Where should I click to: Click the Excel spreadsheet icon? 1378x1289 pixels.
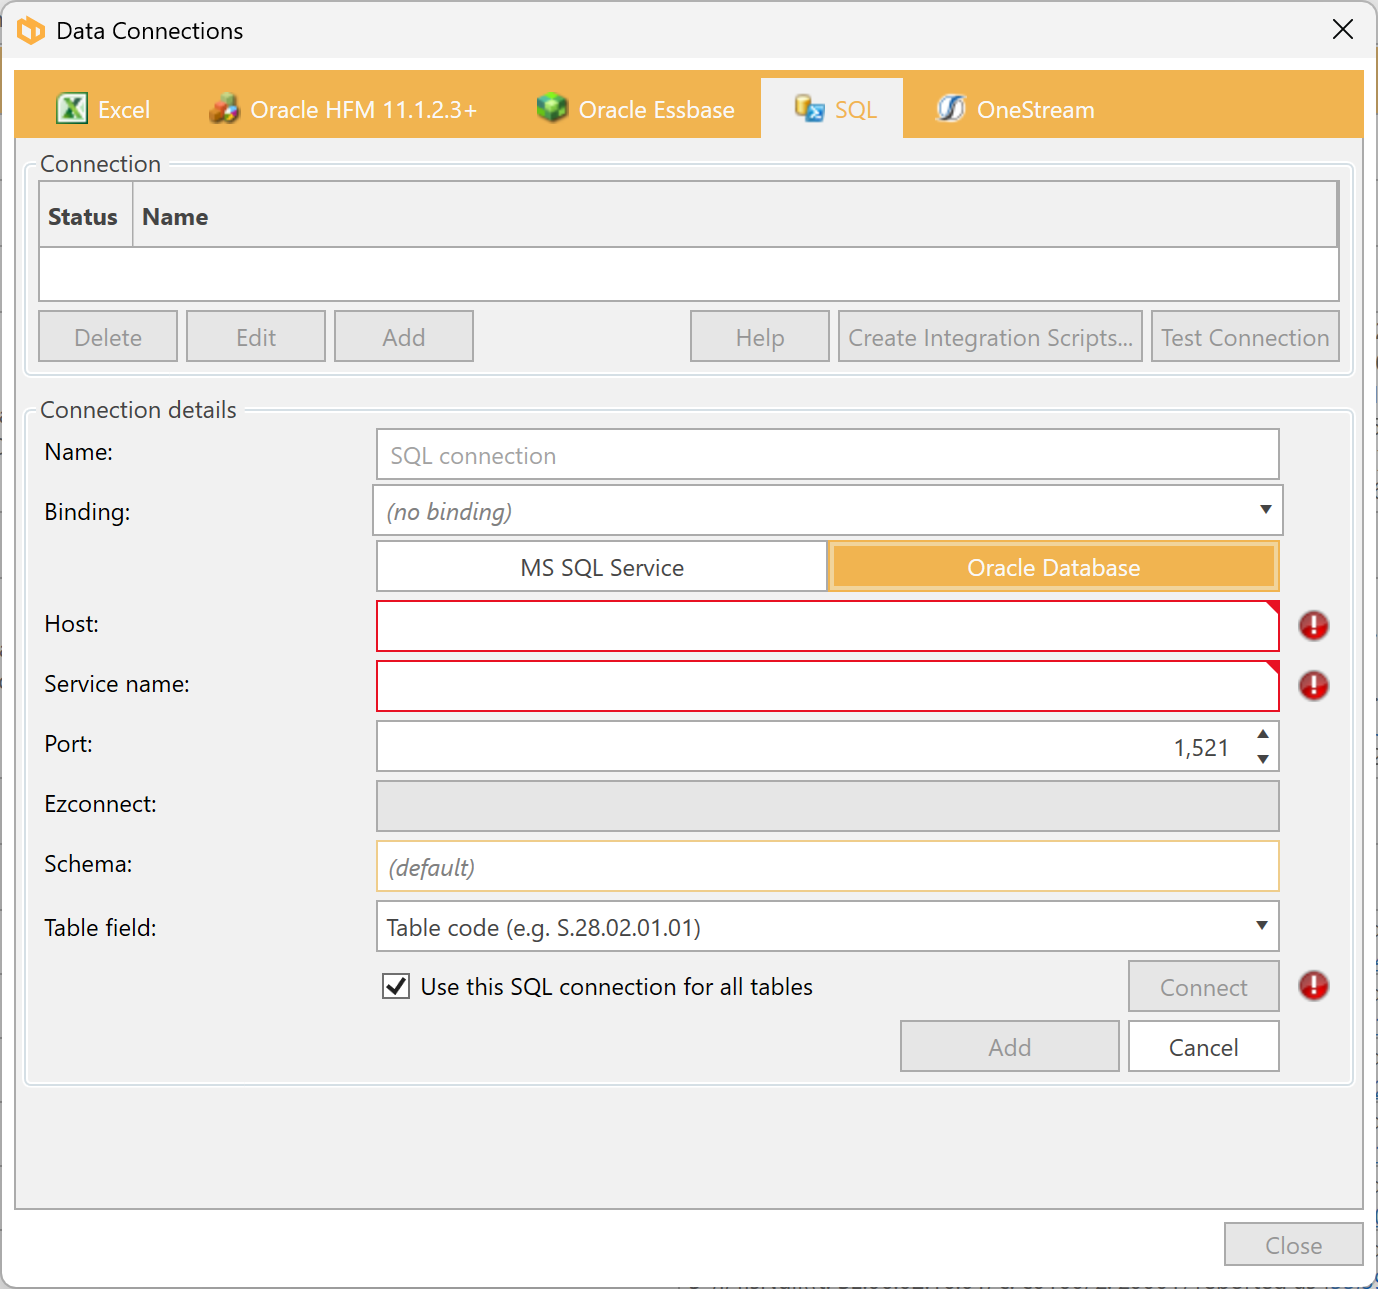pyautogui.click(x=72, y=108)
